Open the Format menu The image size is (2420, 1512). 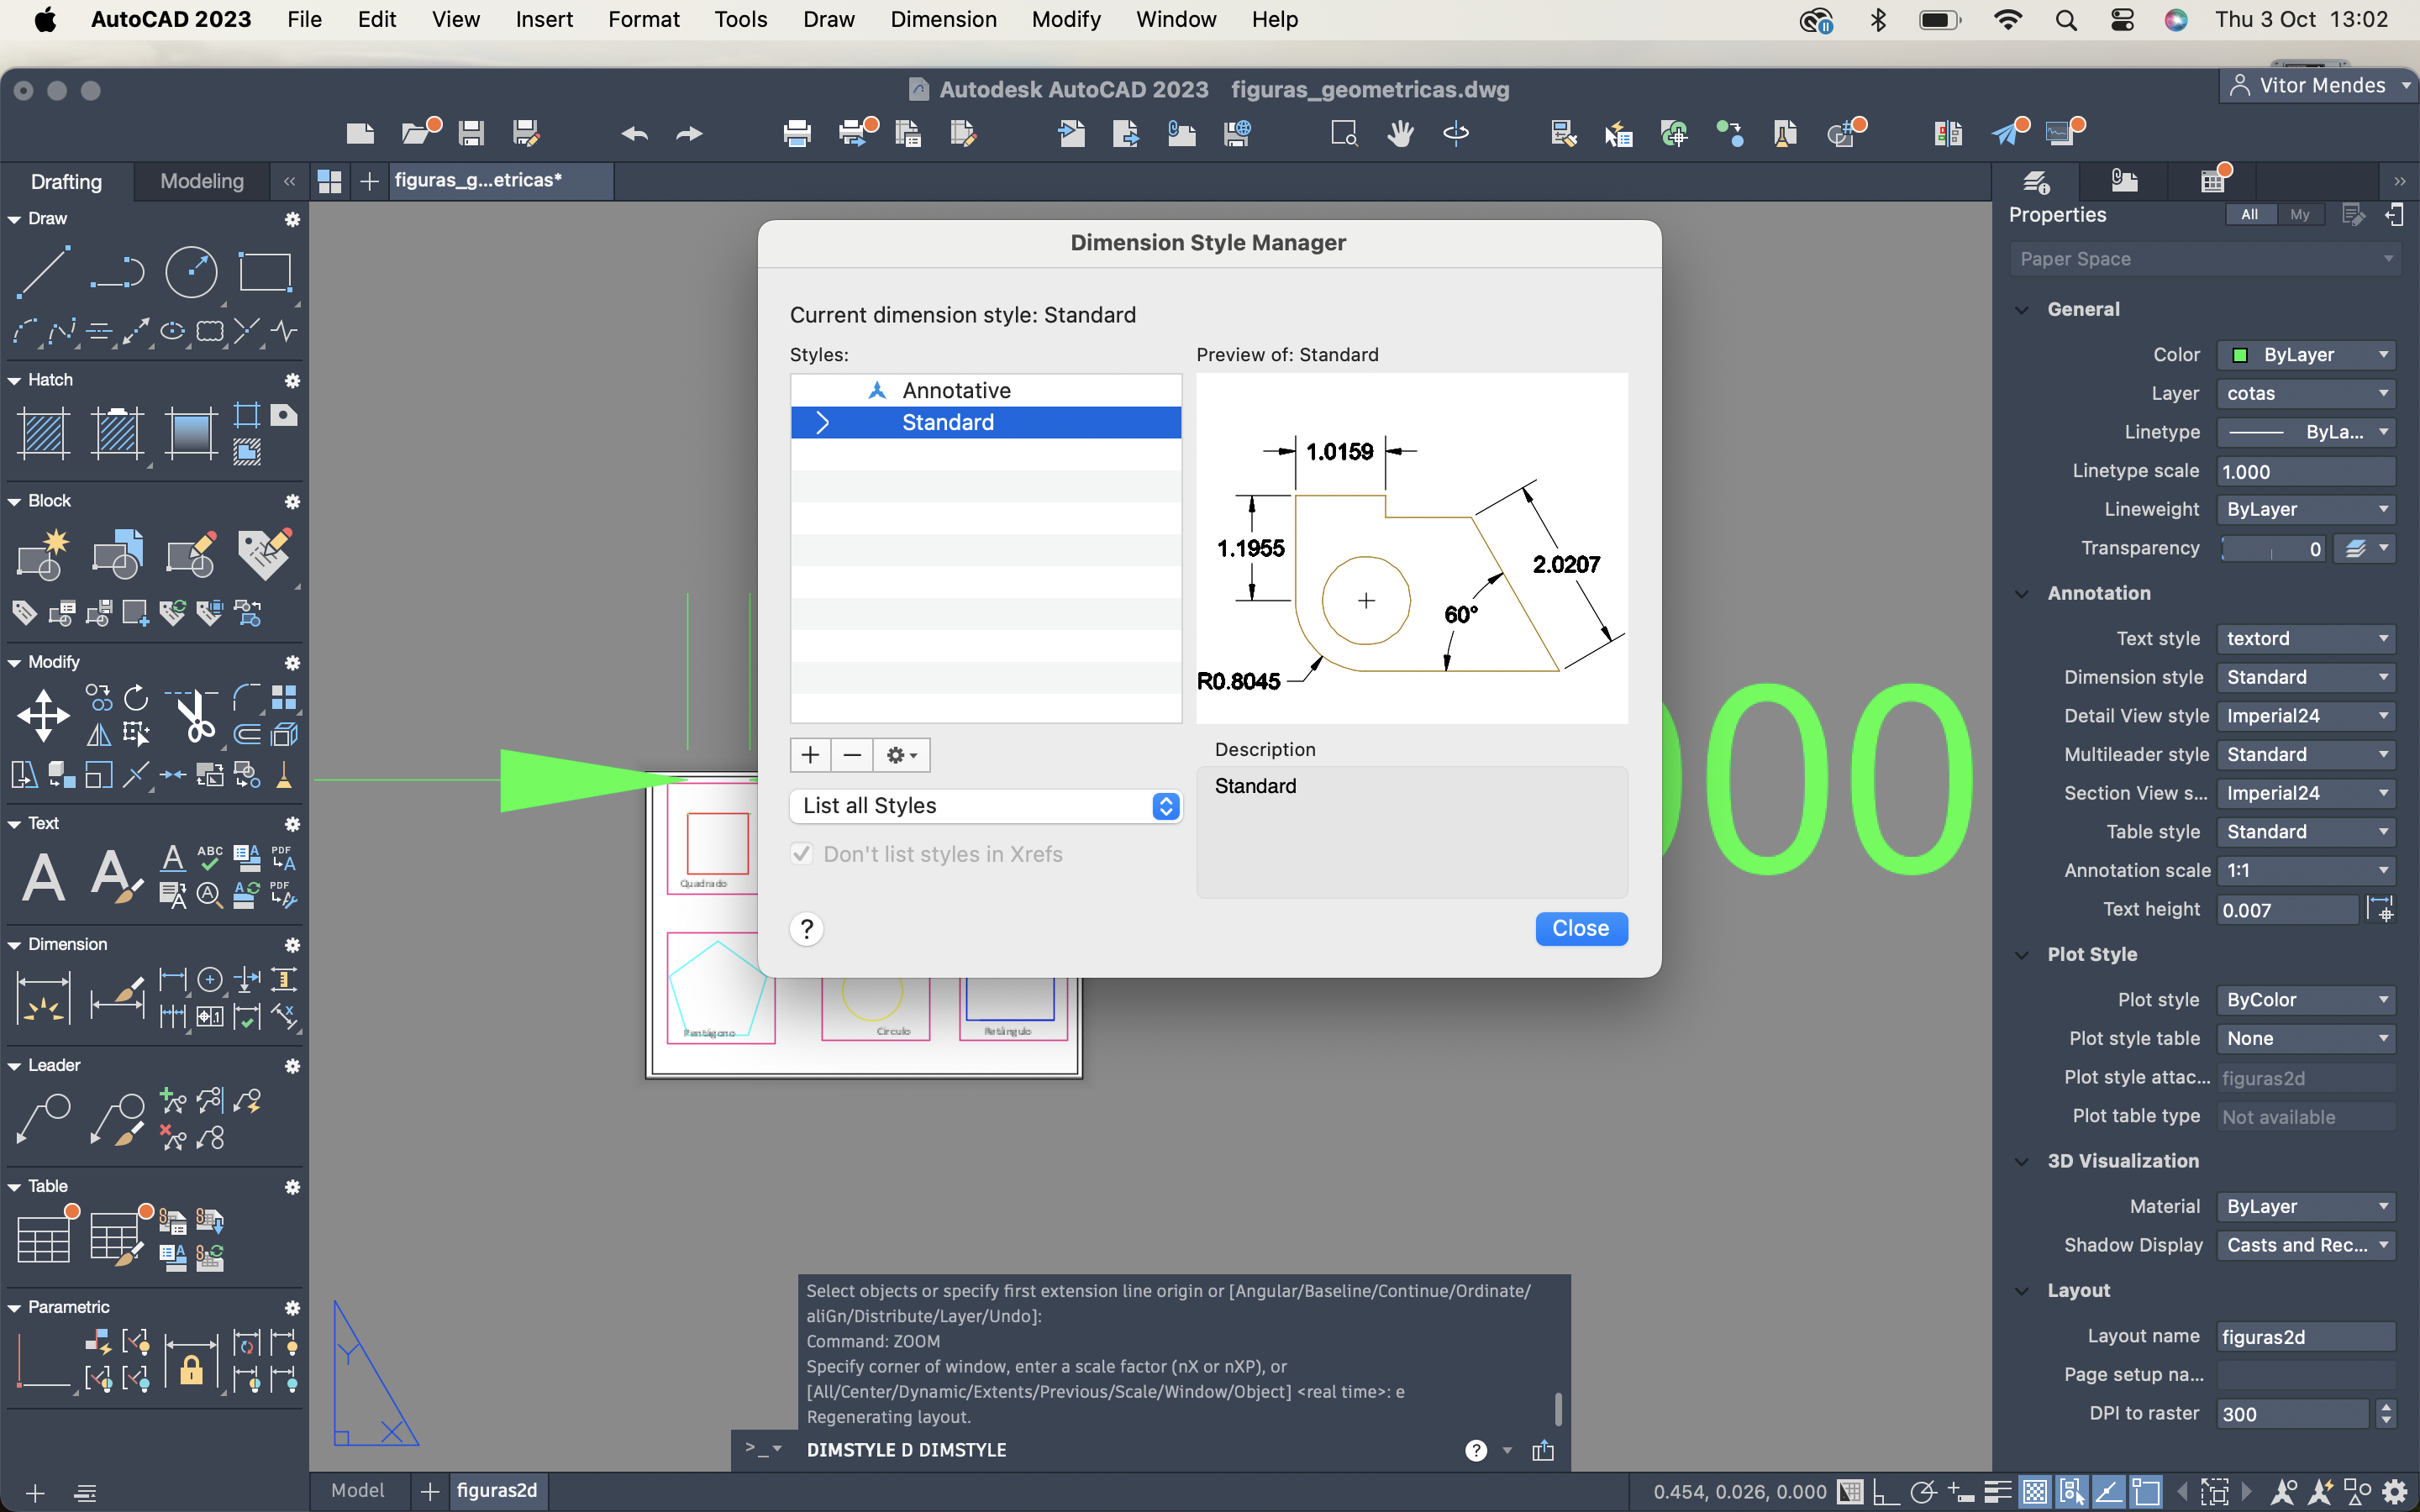[x=643, y=19]
